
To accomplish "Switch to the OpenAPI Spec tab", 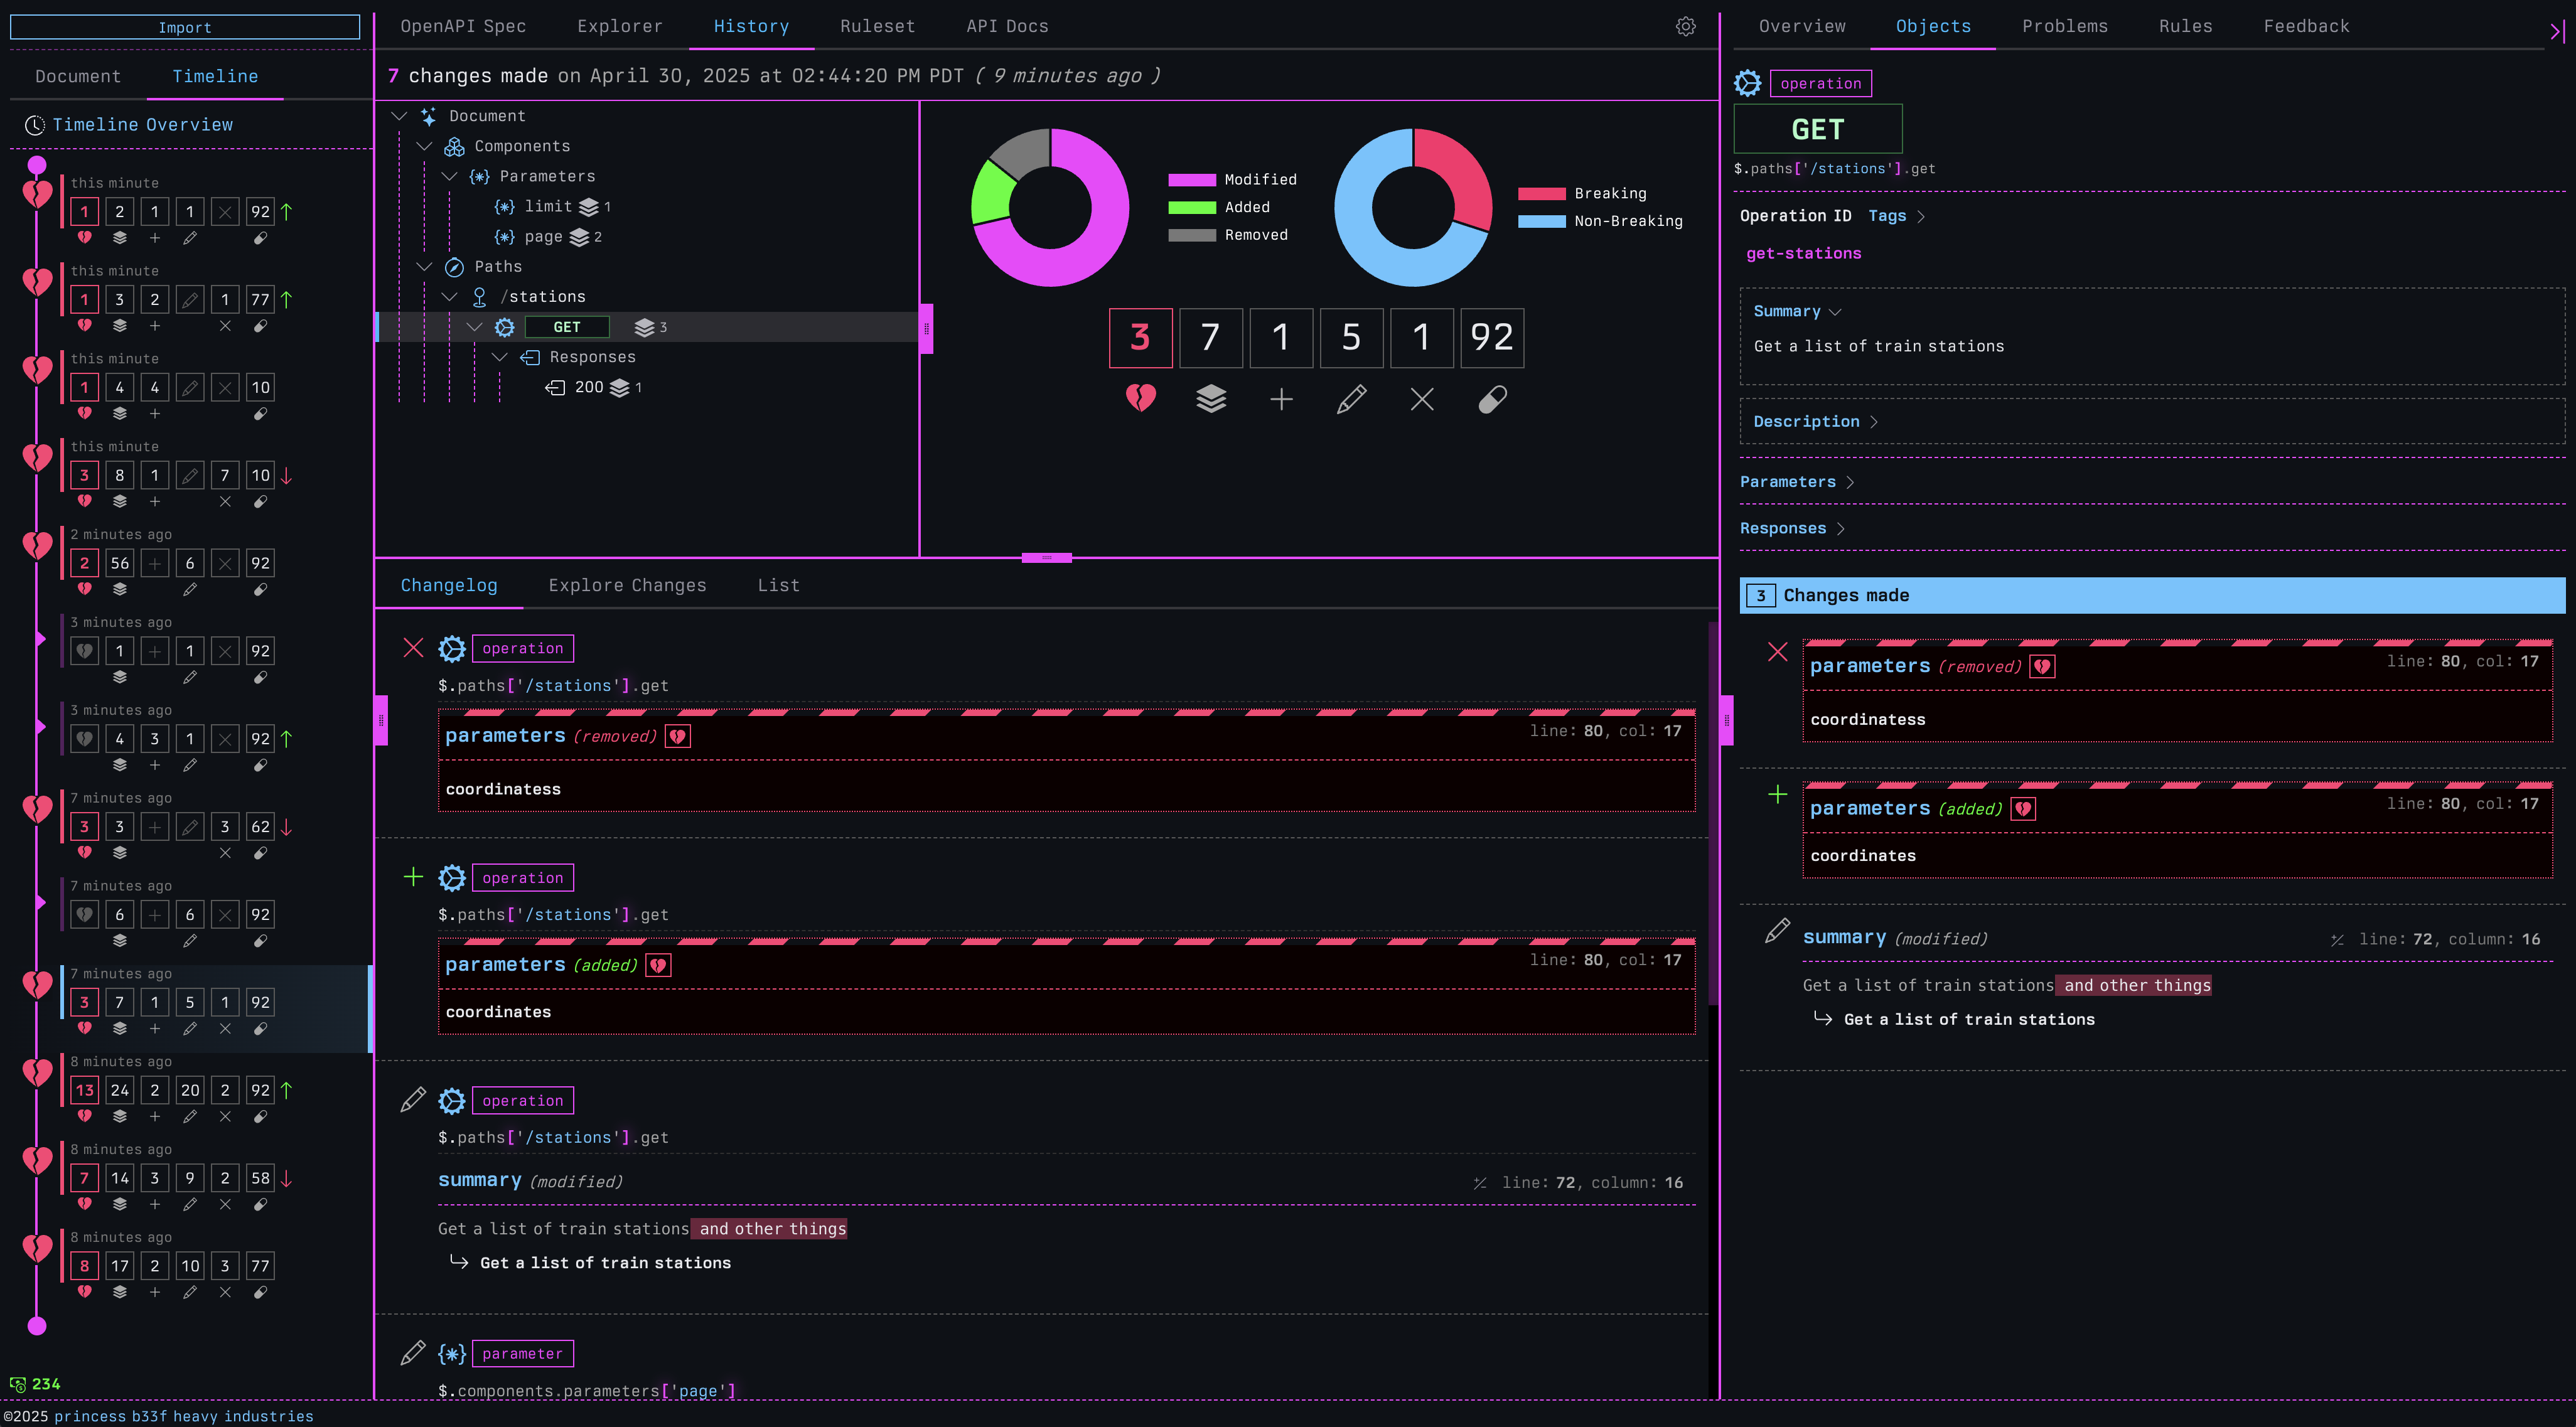I will click(x=463, y=27).
